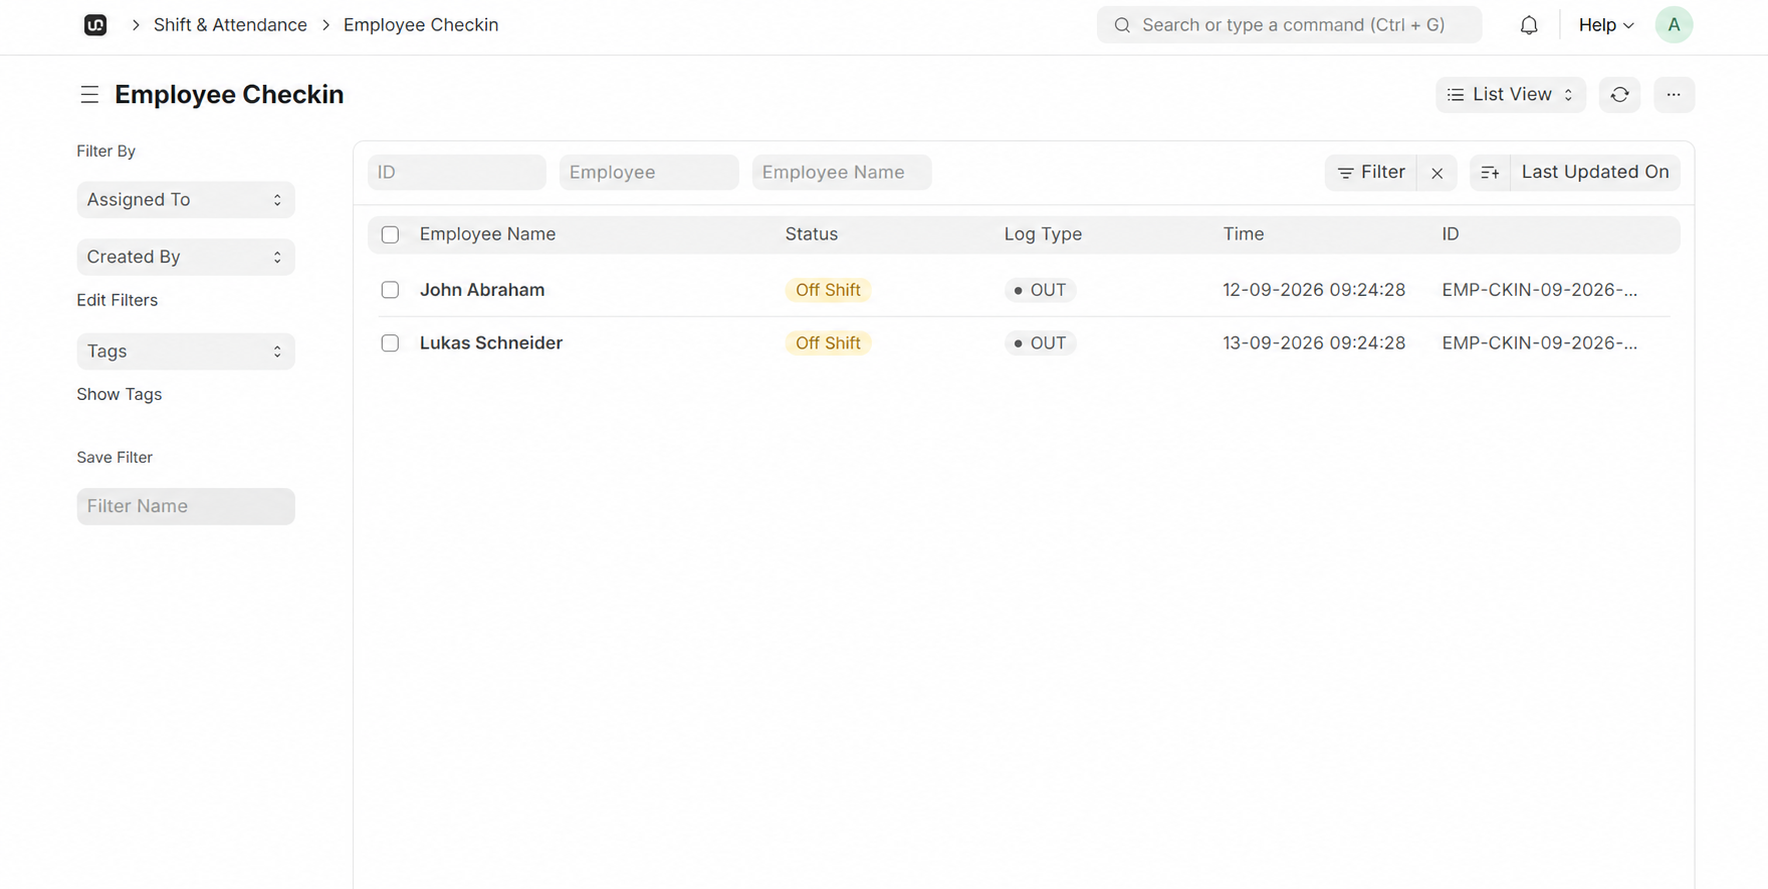Open the user avatar menu
Screen dimensions: 1768x889
point(1674,25)
